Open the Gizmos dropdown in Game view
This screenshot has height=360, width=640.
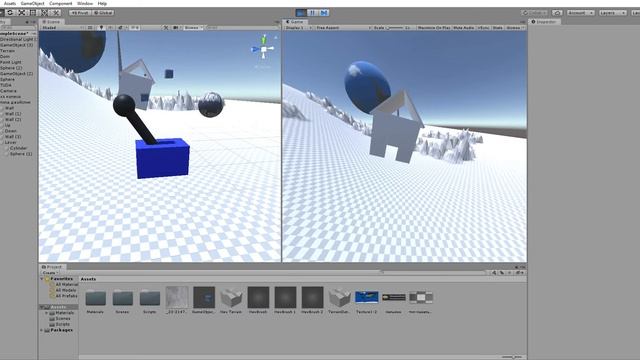[515, 28]
